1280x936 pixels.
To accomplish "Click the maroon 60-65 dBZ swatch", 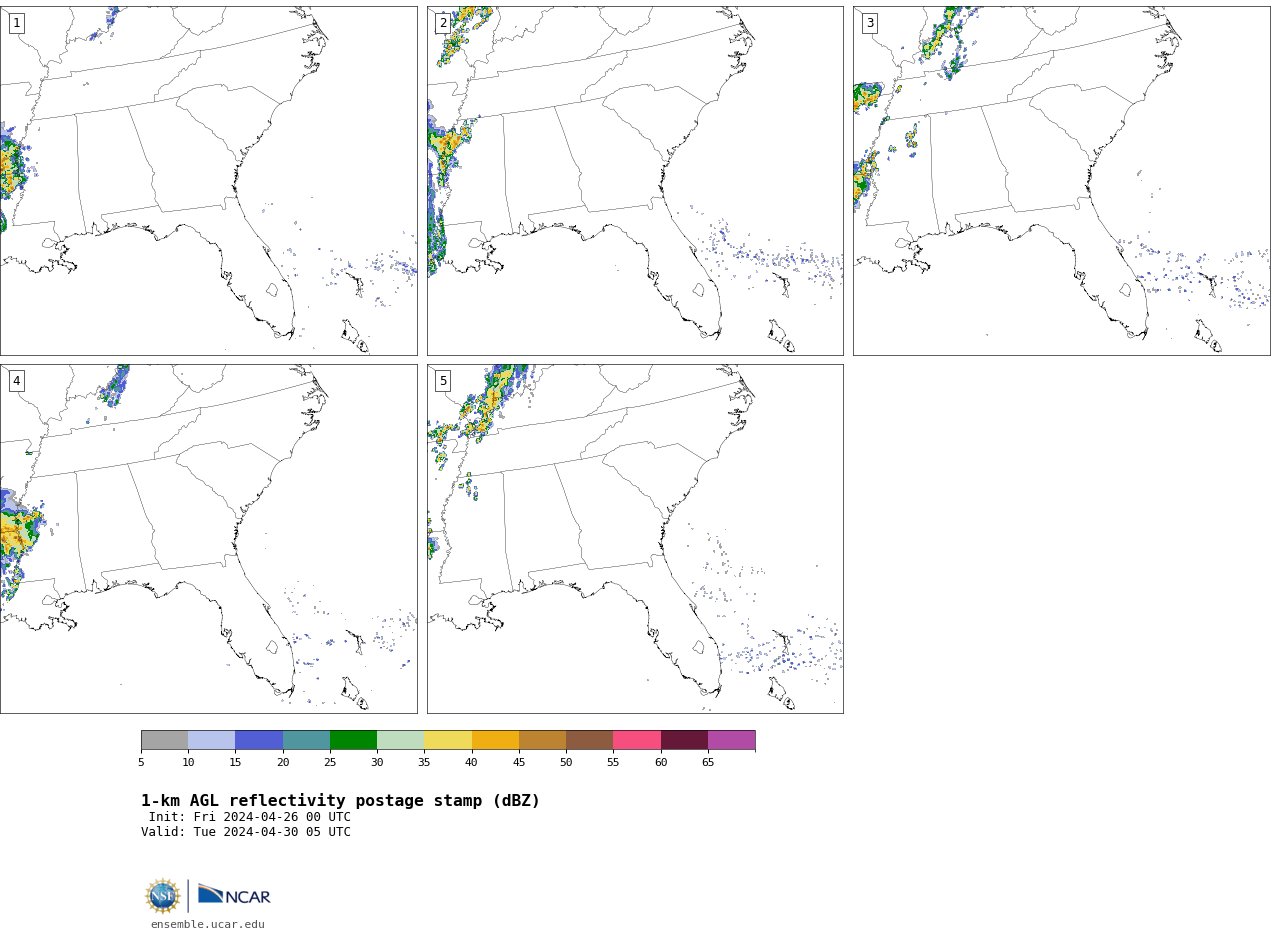I will click(x=684, y=740).
